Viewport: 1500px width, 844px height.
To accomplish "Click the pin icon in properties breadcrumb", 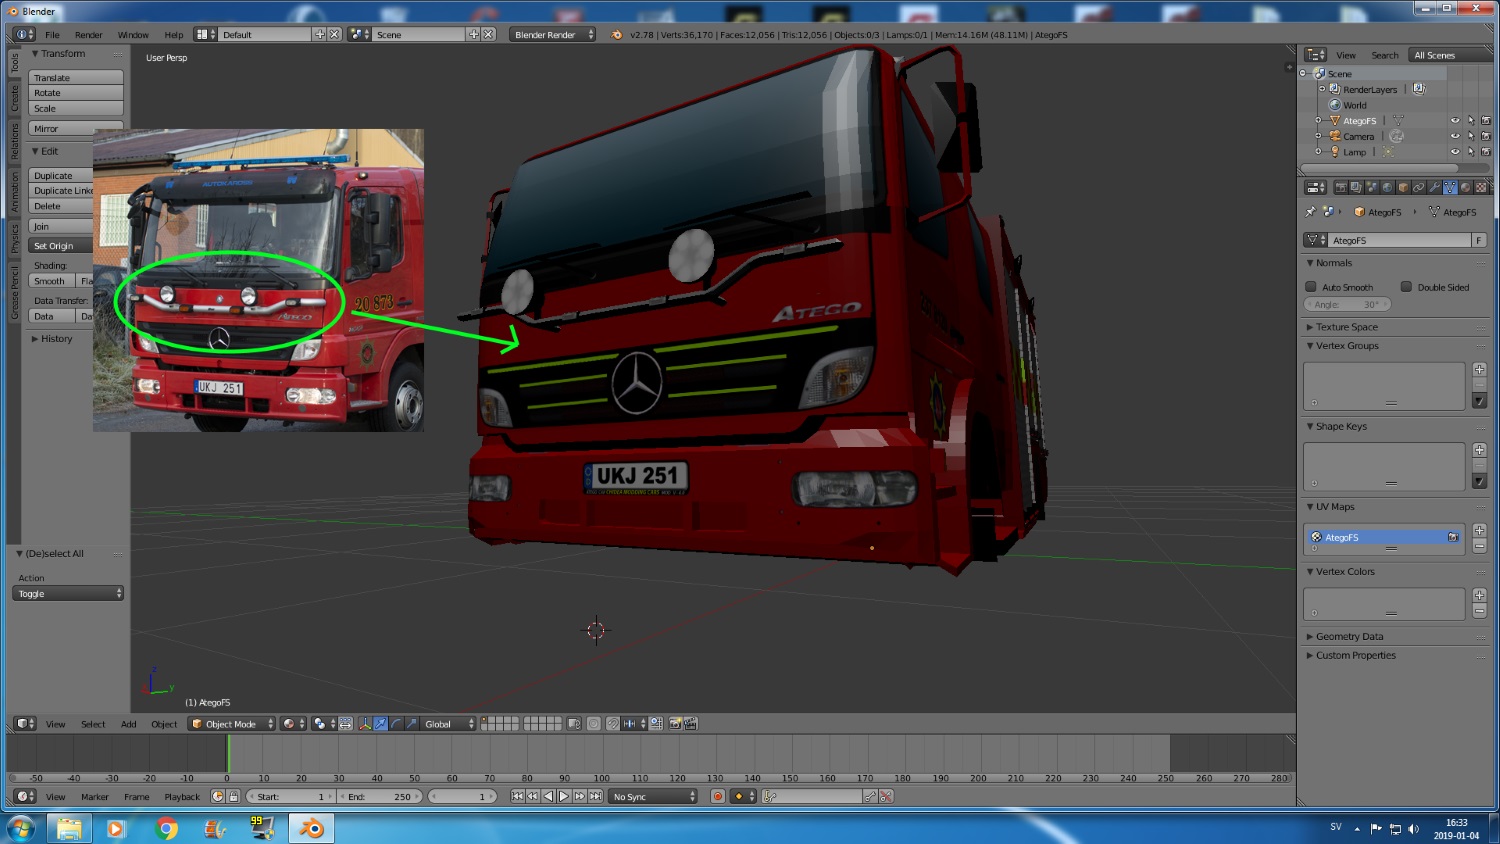I will [x=1310, y=211].
